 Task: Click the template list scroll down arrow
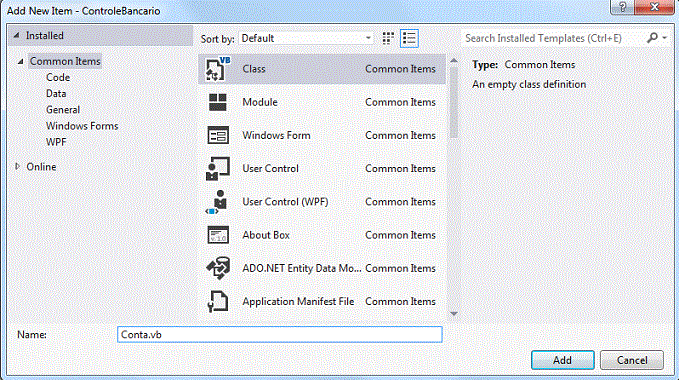click(454, 314)
